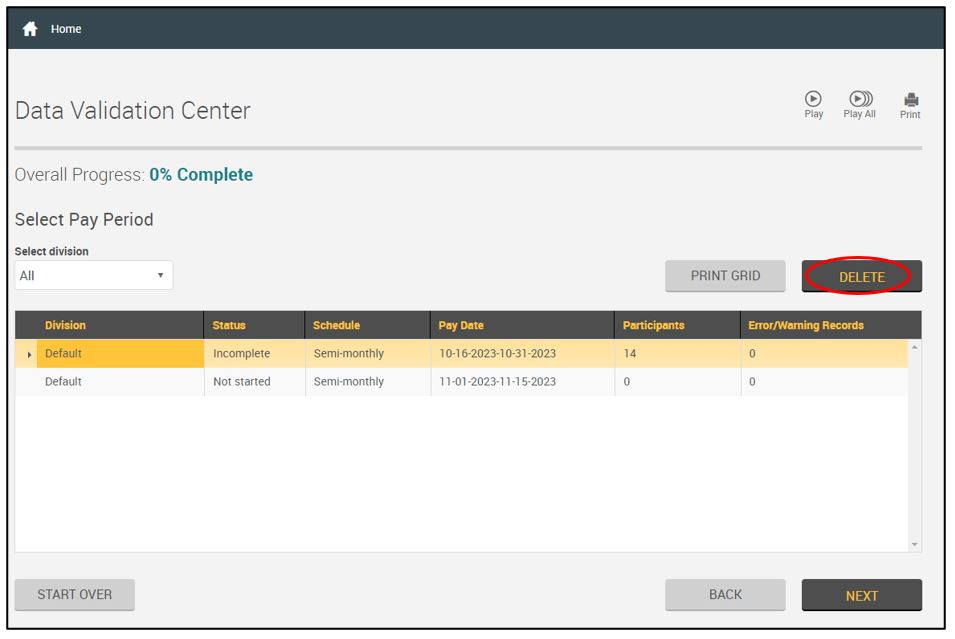Sort by Error/Warning Records column header

click(805, 325)
